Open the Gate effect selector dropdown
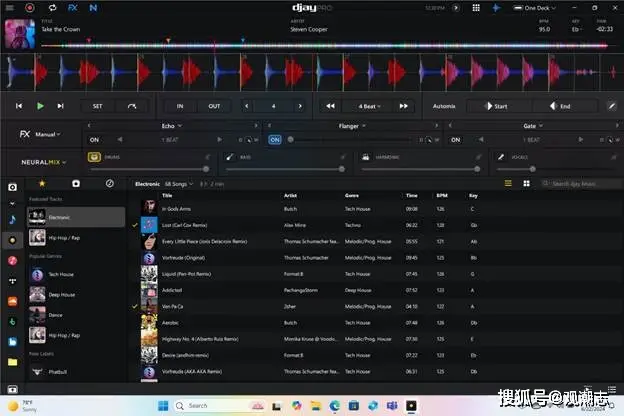This screenshot has height=416, width=624. point(533,126)
